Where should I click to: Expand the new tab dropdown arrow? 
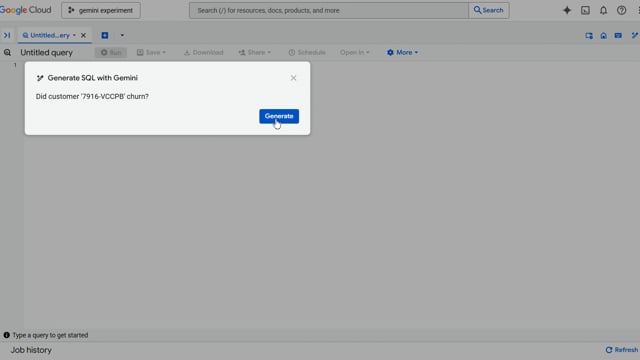(122, 36)
